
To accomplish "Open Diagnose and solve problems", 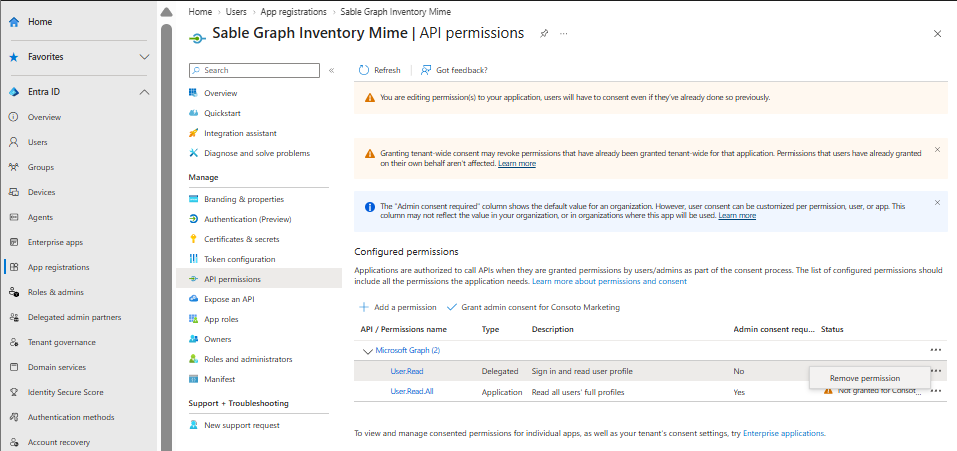I will point(257,153).
